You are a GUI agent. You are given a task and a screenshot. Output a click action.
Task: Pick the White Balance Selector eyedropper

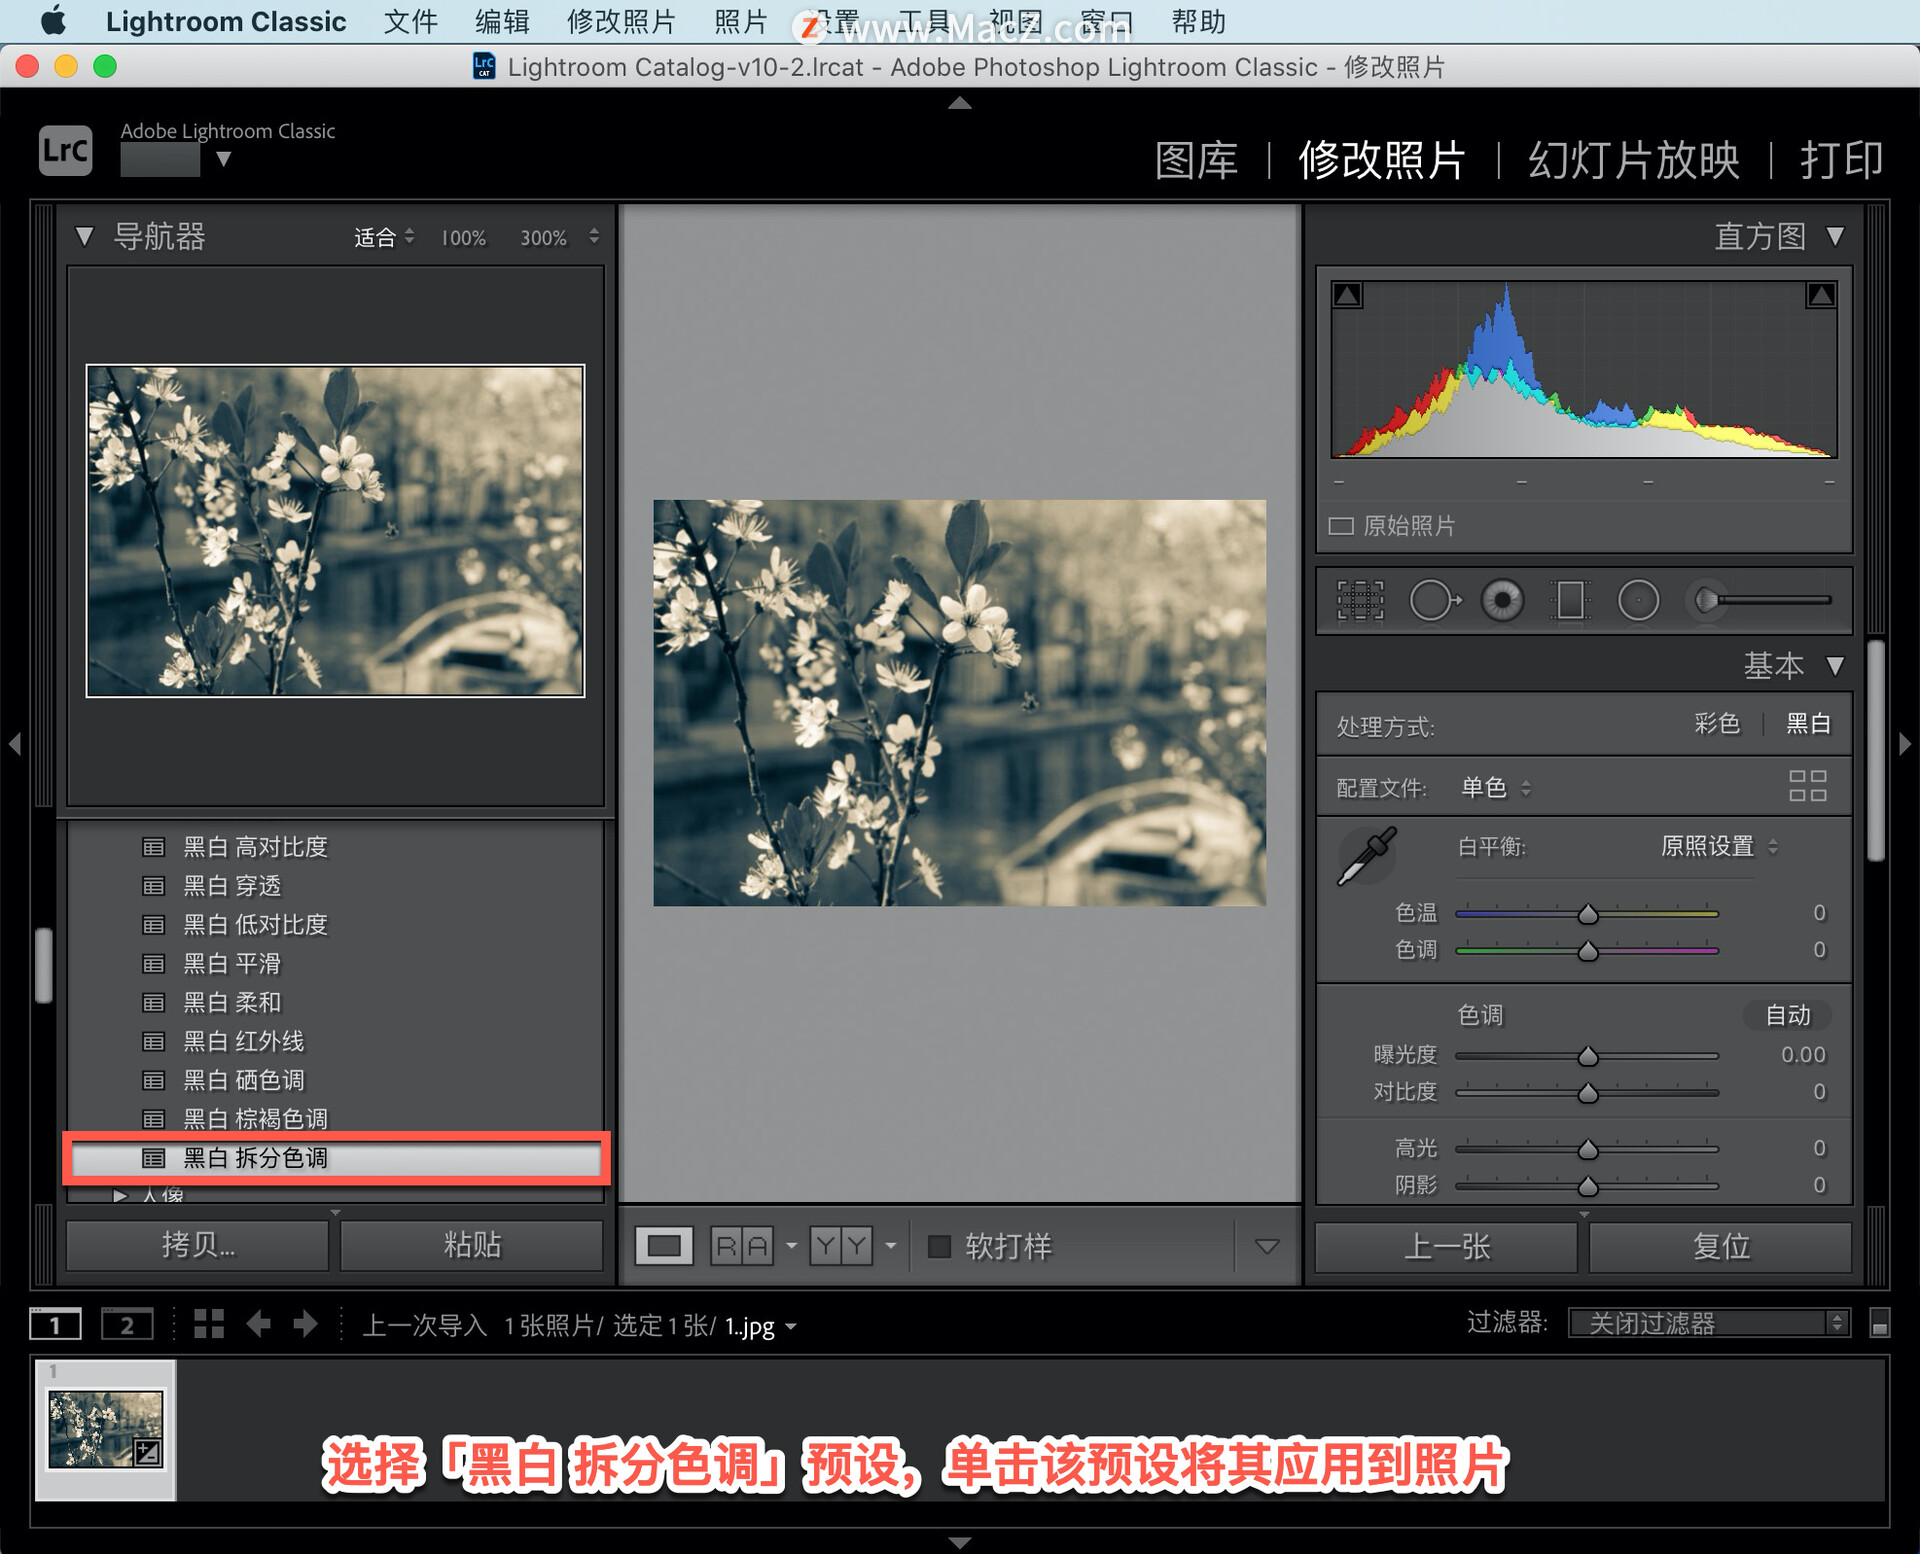pyautogui.click(x=1366, y=856)
